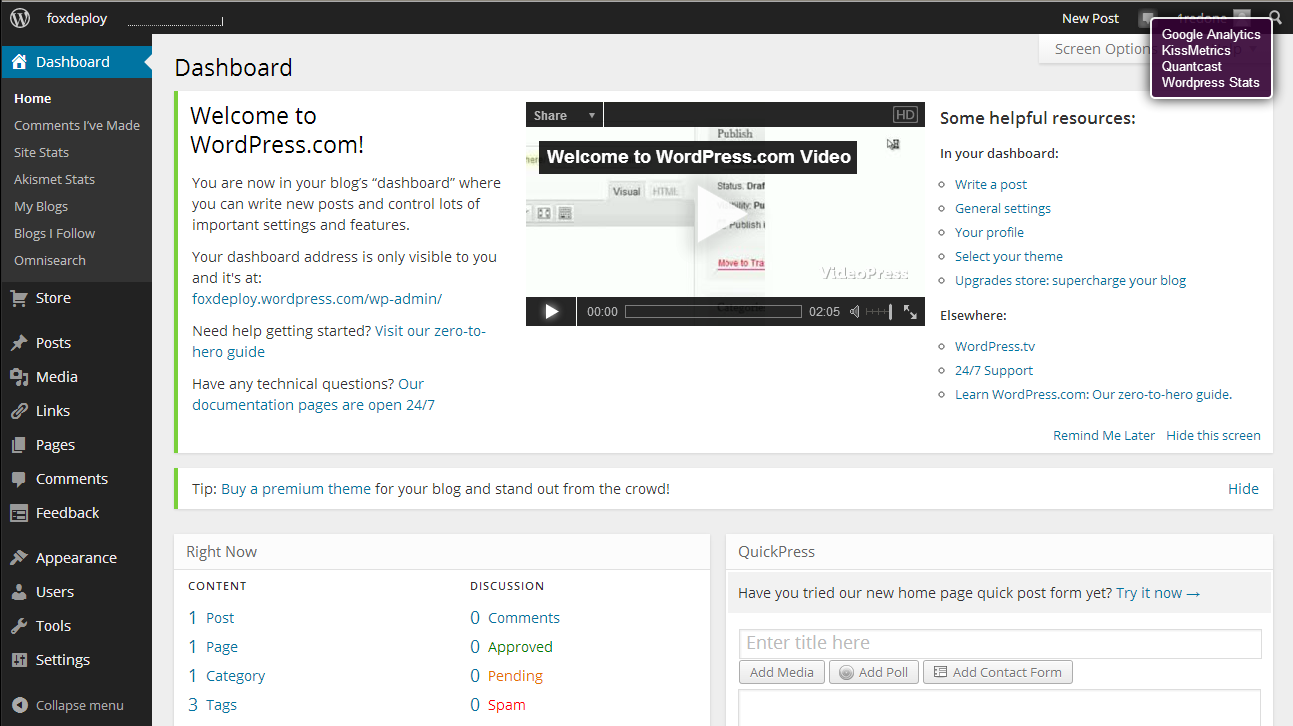Screen dimensions: 1293x726
Task: Hide the premium theme tip
Action: pyautogui.click(x=1243, y=489)
